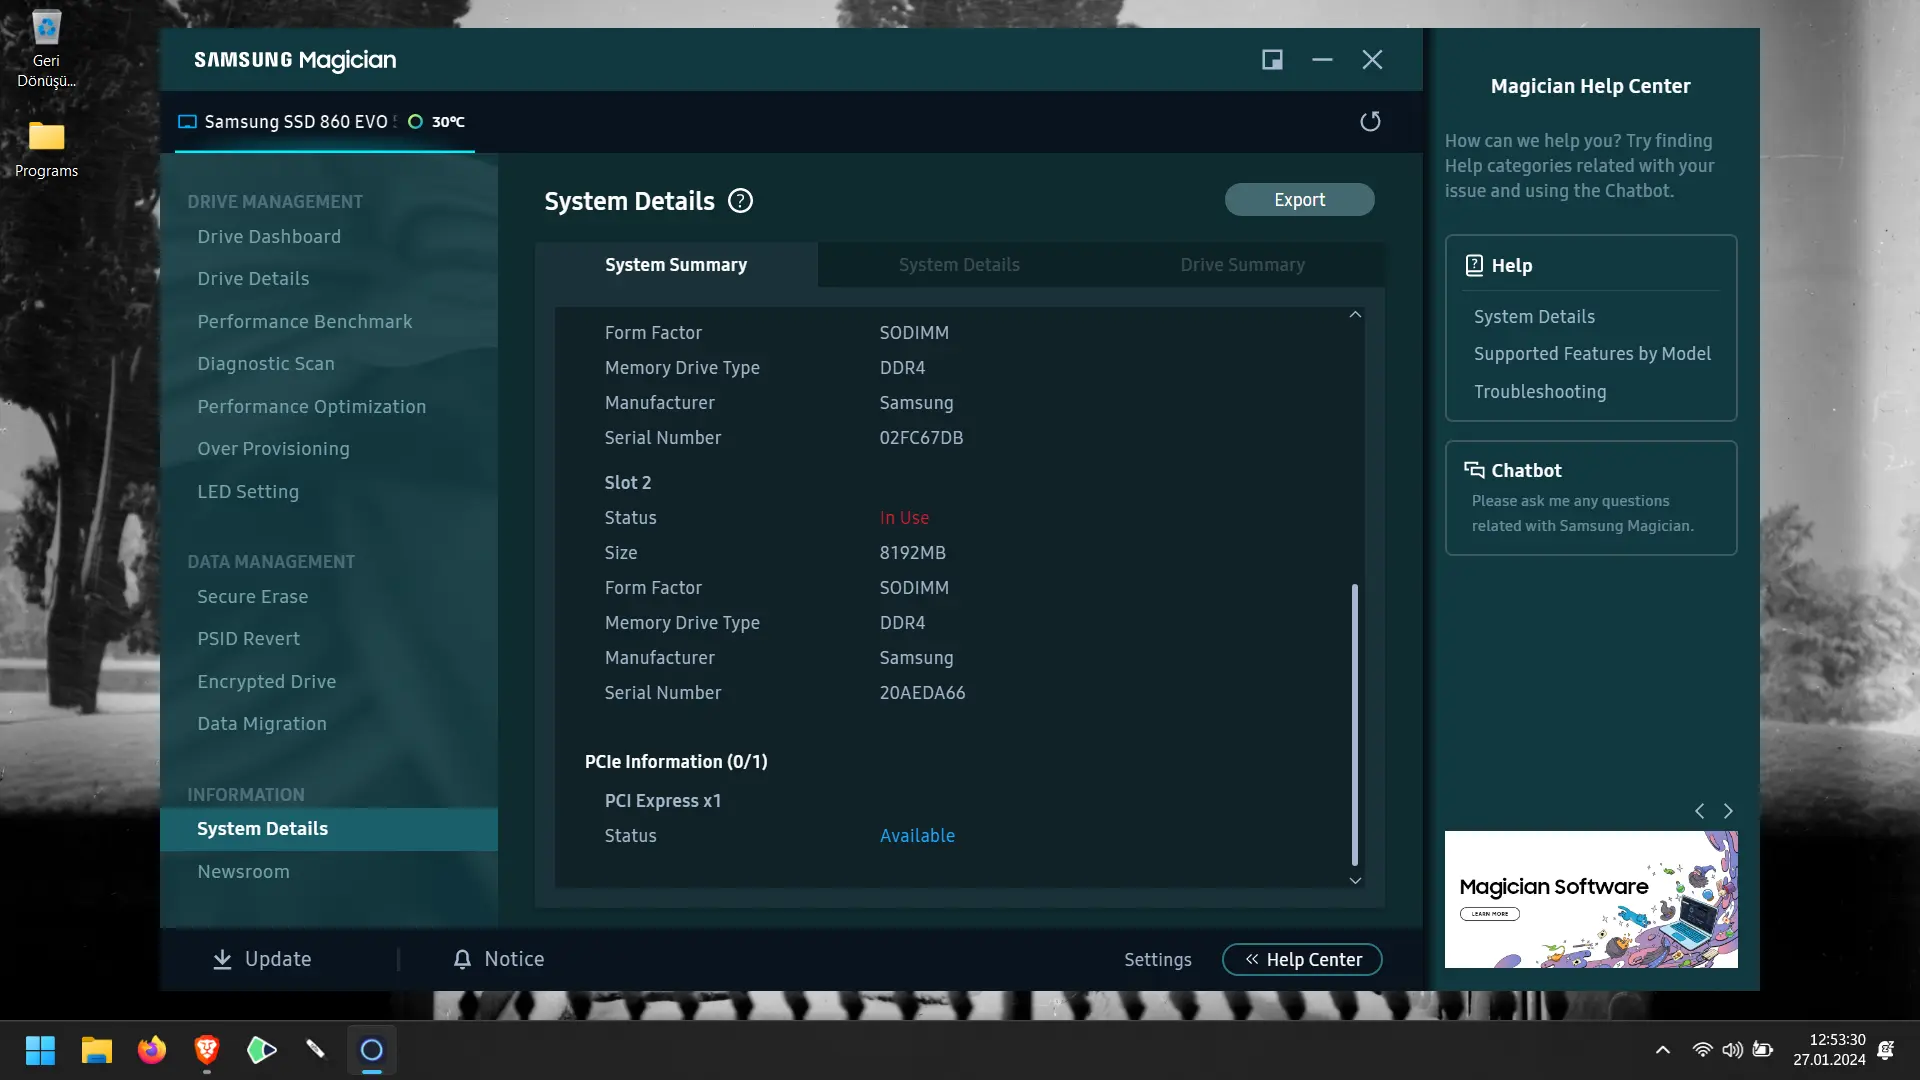Click the battery icon in system tray

click(1763, 1050)
